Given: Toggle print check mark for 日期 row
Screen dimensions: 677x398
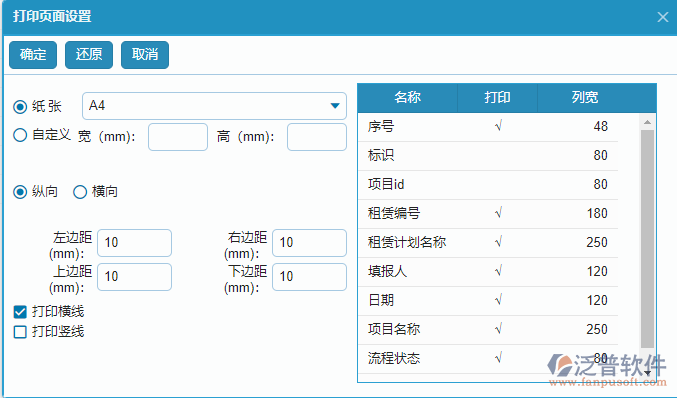Looking at the screenshot, I should [498, 300].
